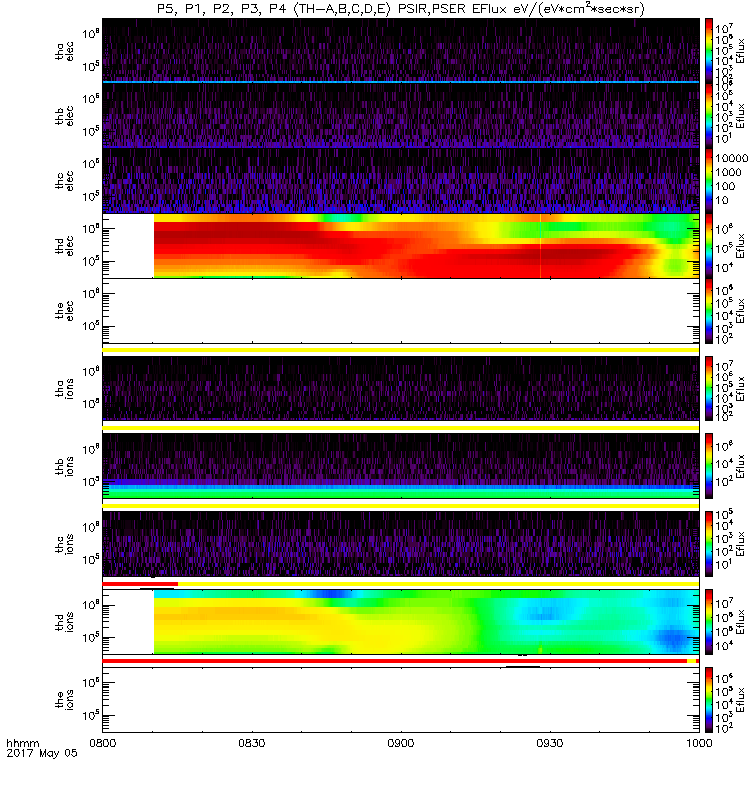Select the 'the ions' axis label
Viewport: 750px width, 800px height.
click(64, 699)
